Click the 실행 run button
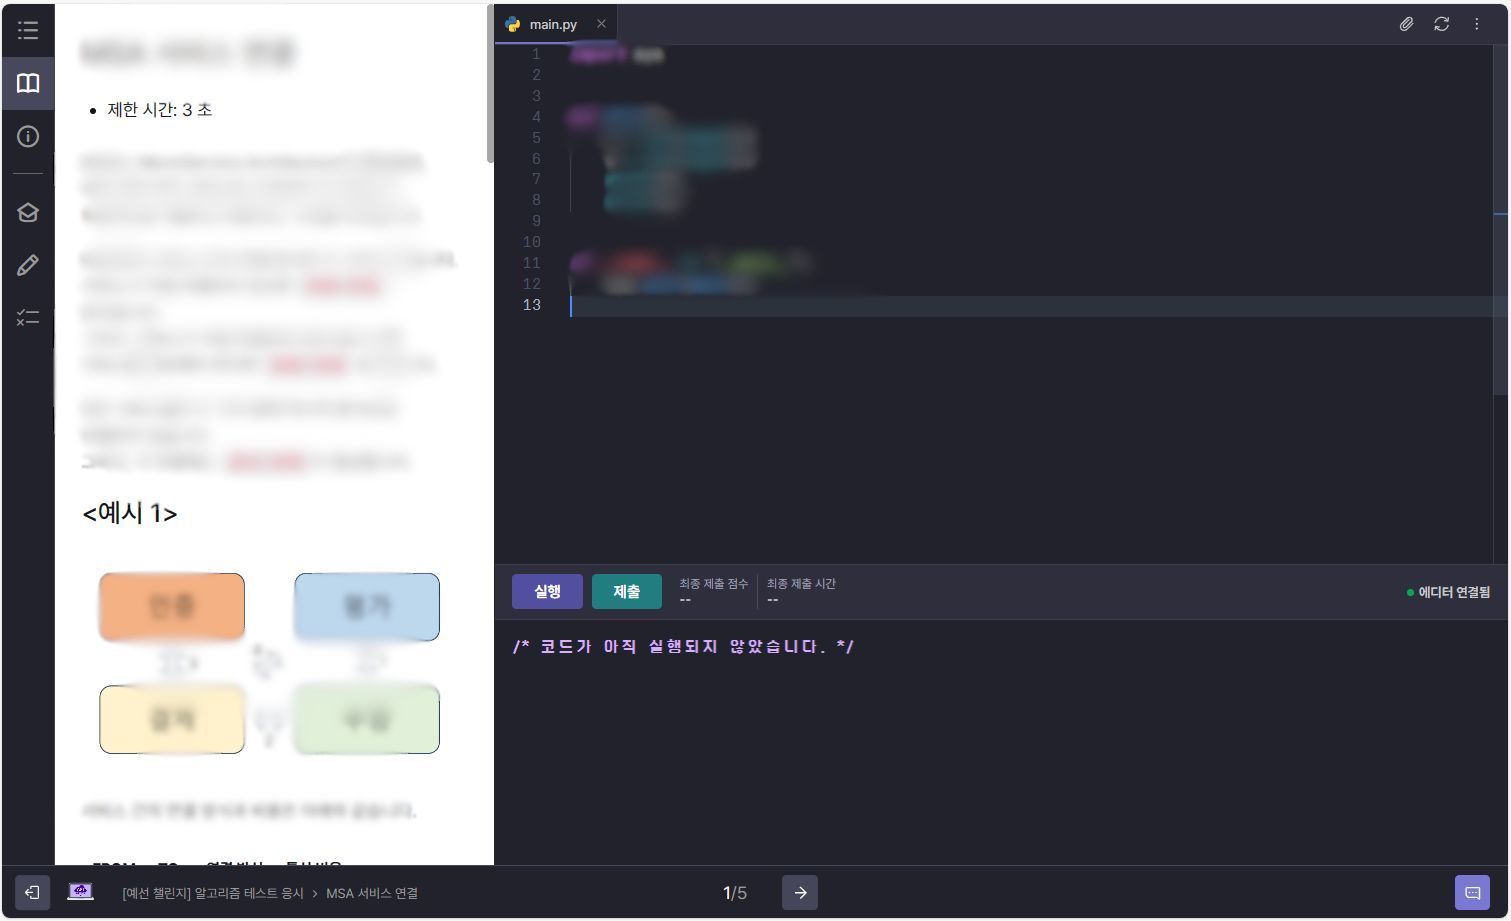Viewport: 1511px width, 921px height. click(547, 591)
